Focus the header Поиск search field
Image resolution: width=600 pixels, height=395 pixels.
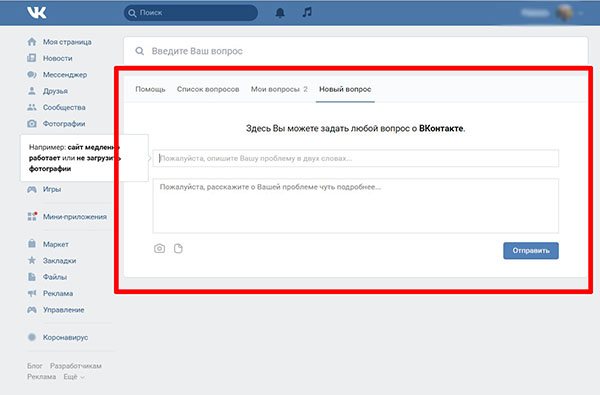click(191, 13)
